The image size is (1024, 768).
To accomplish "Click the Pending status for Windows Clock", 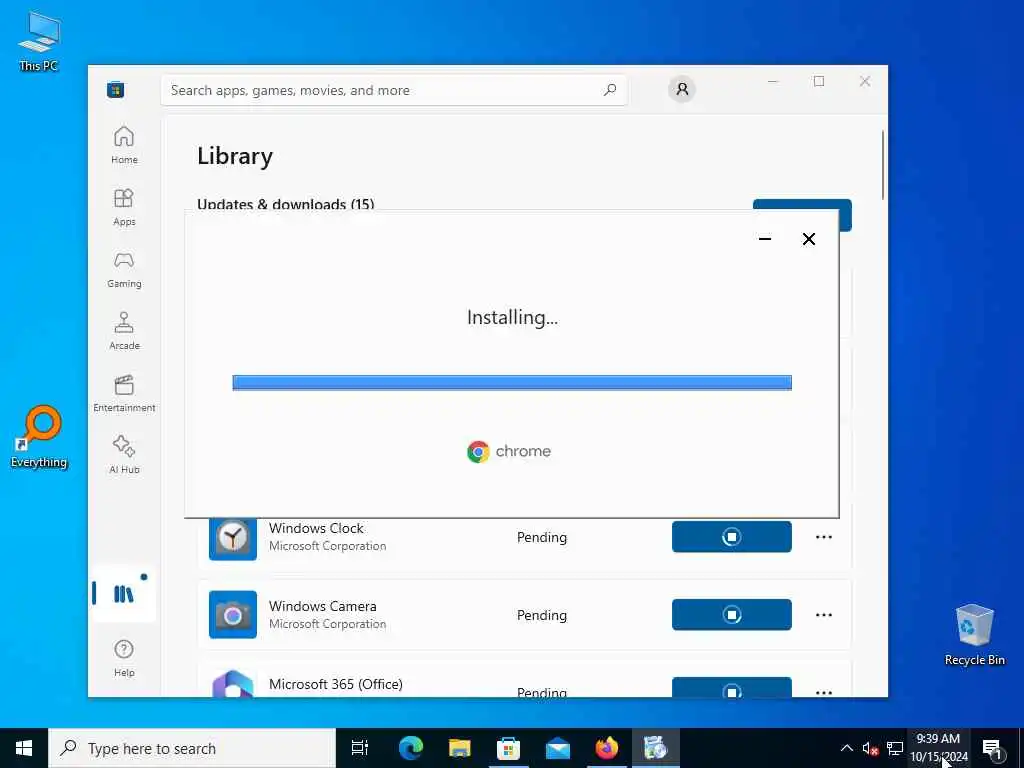I will coord(541,537).
